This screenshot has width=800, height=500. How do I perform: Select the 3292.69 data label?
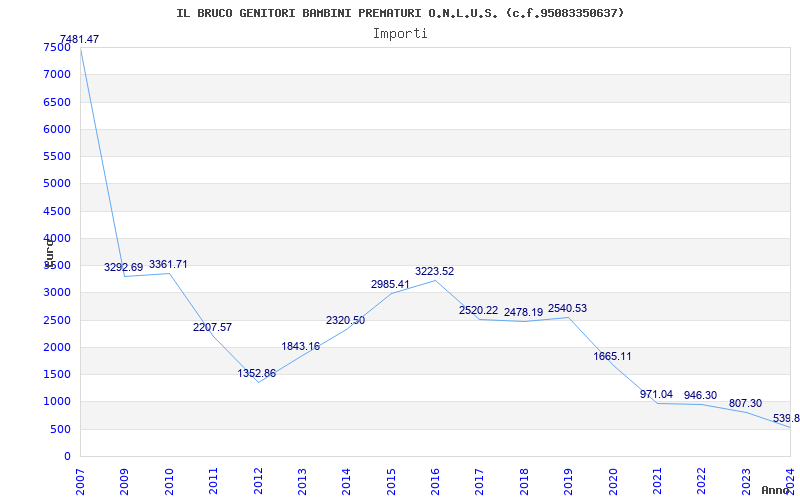click(123, 267)
